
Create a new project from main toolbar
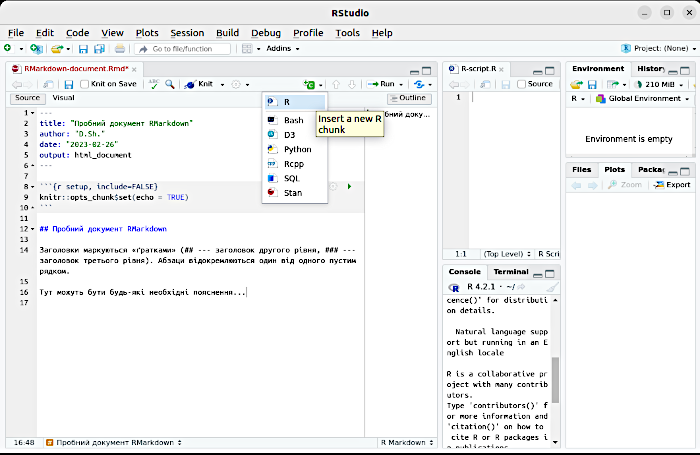coord(36,48)
